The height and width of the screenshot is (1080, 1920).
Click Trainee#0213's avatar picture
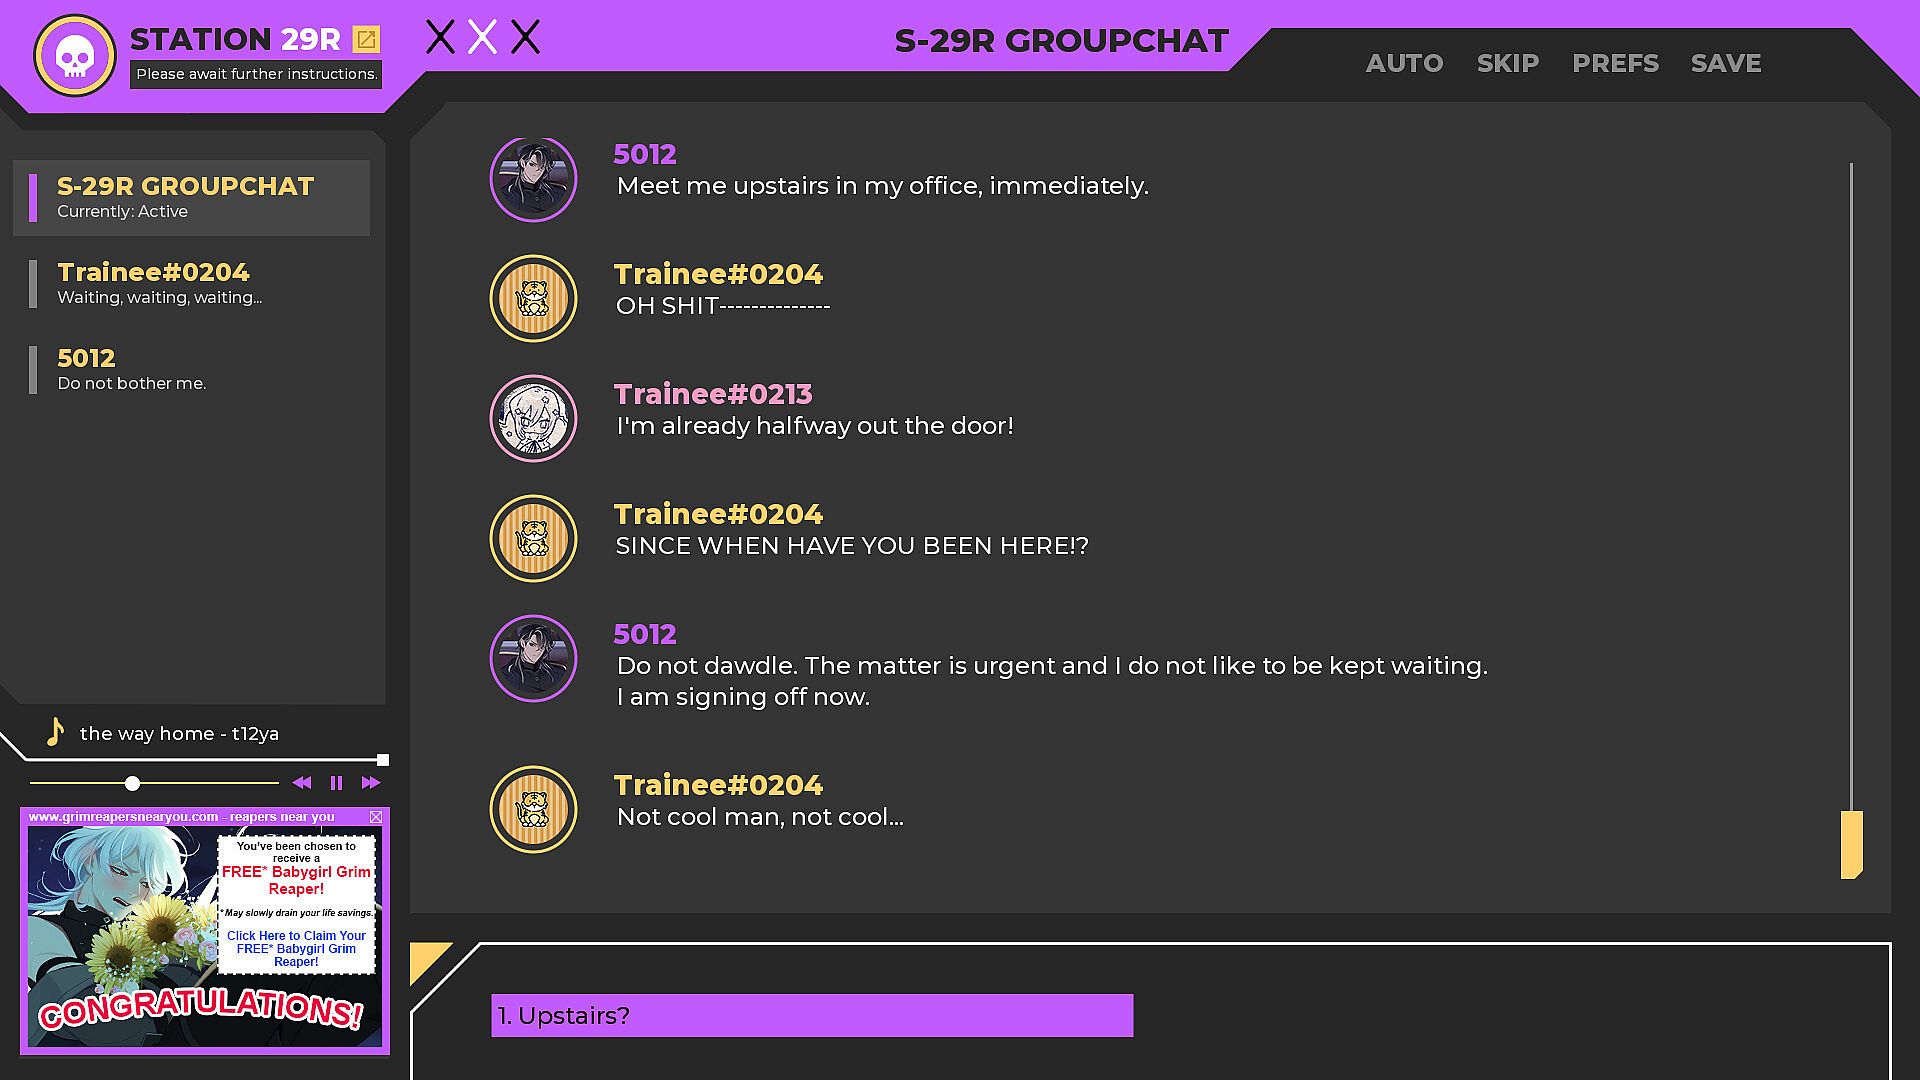(x=533, y=418)
